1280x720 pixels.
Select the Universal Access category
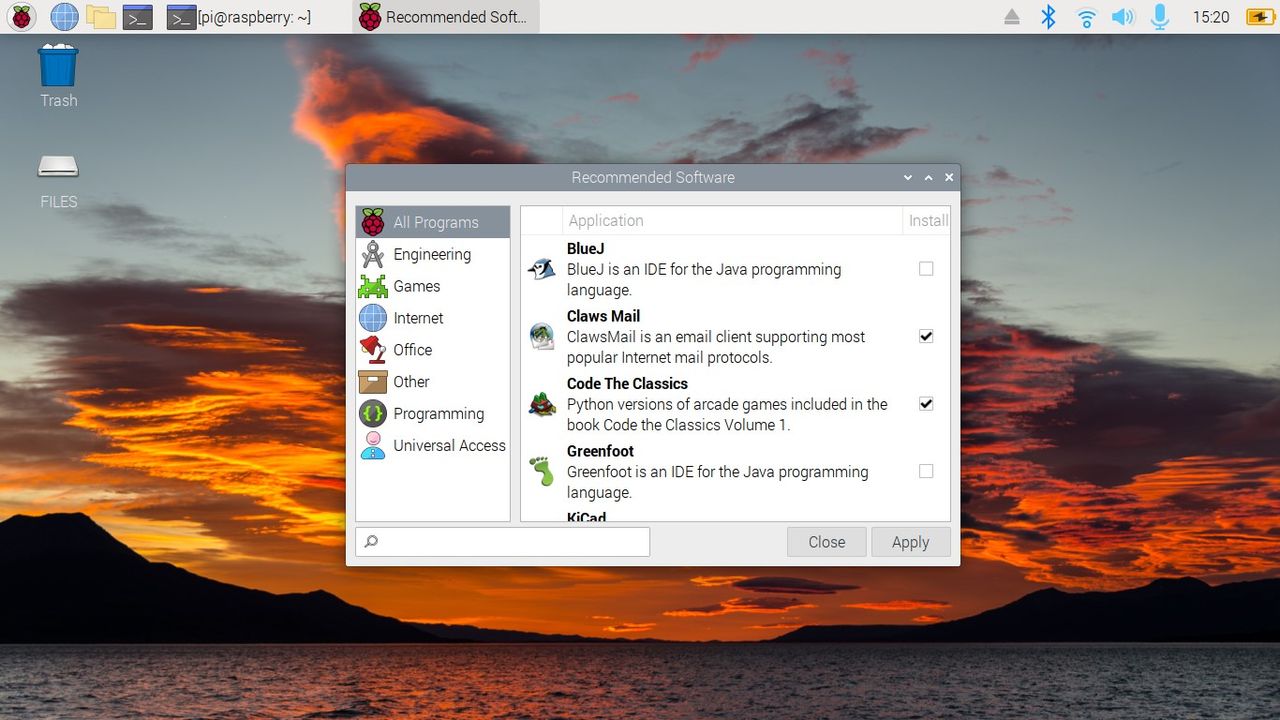(433, 446)
